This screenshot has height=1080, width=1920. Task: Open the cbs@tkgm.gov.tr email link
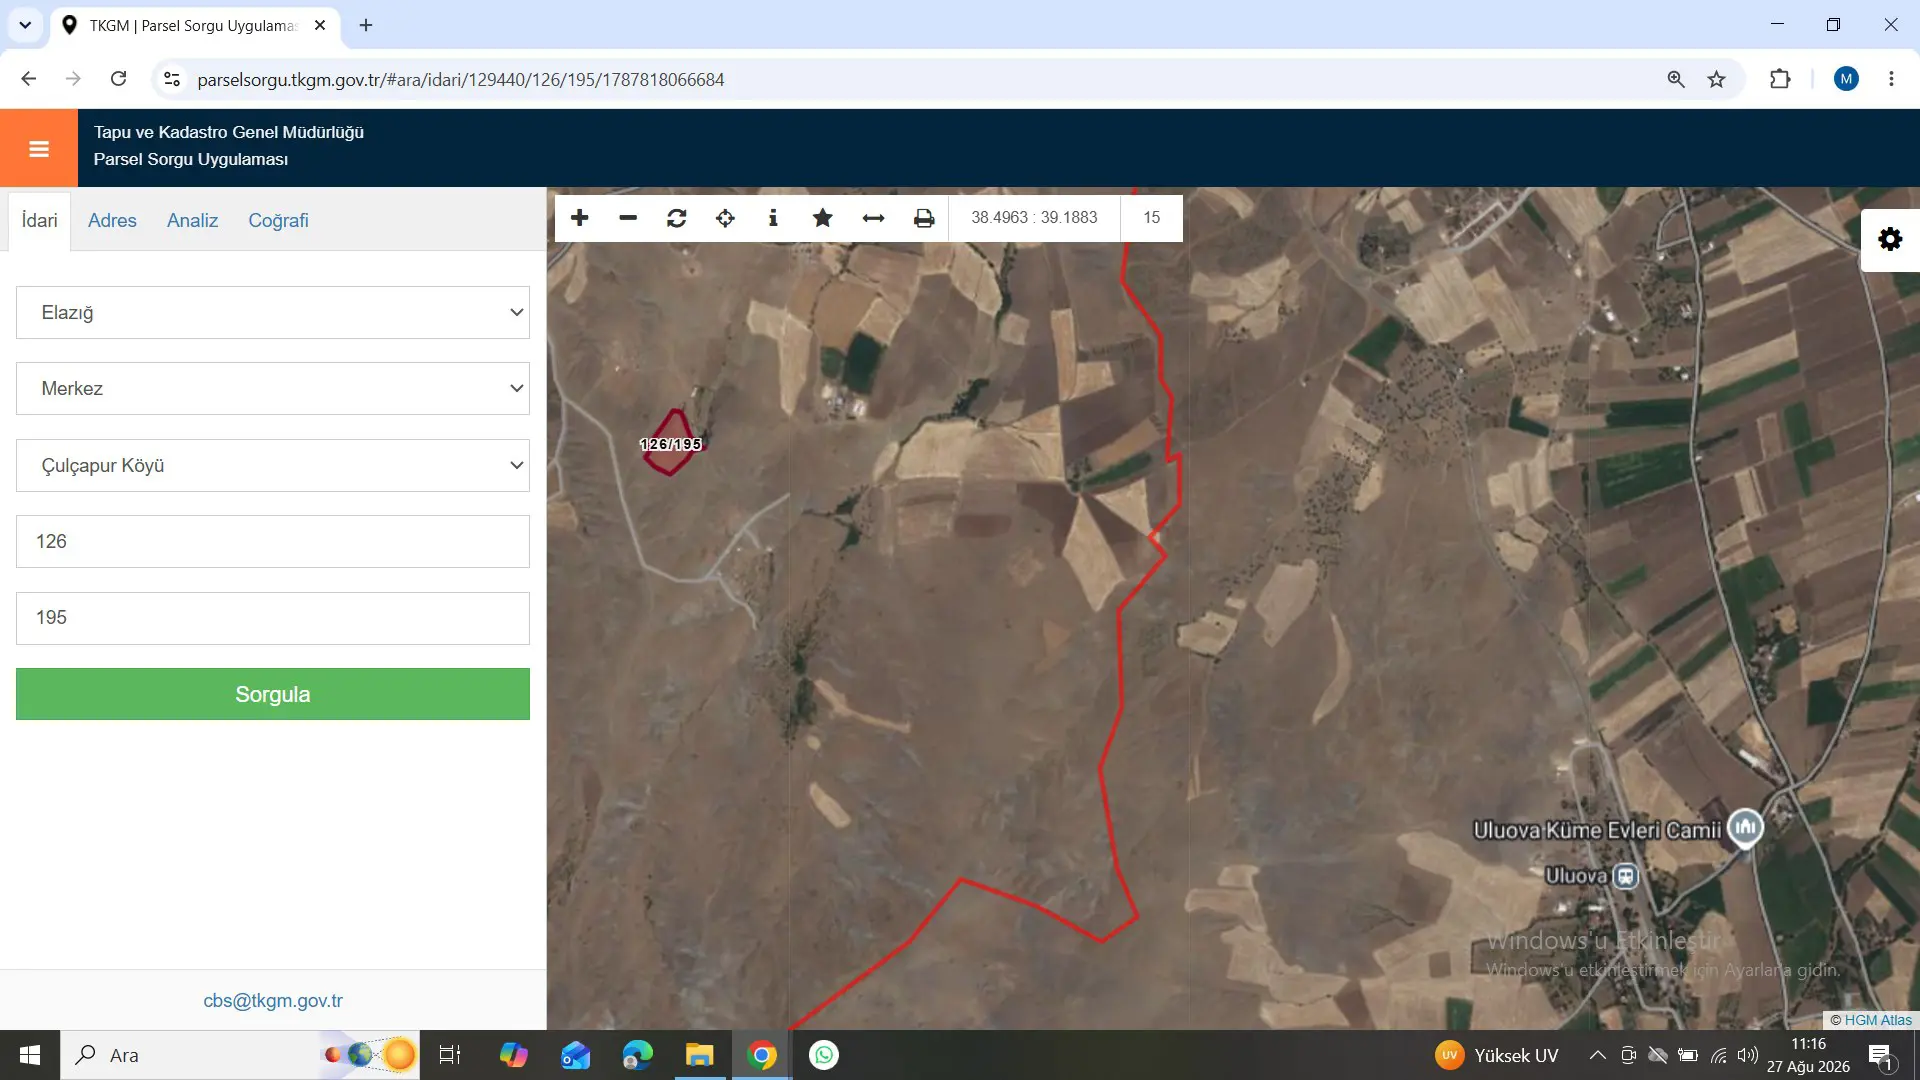(273, 1001)
